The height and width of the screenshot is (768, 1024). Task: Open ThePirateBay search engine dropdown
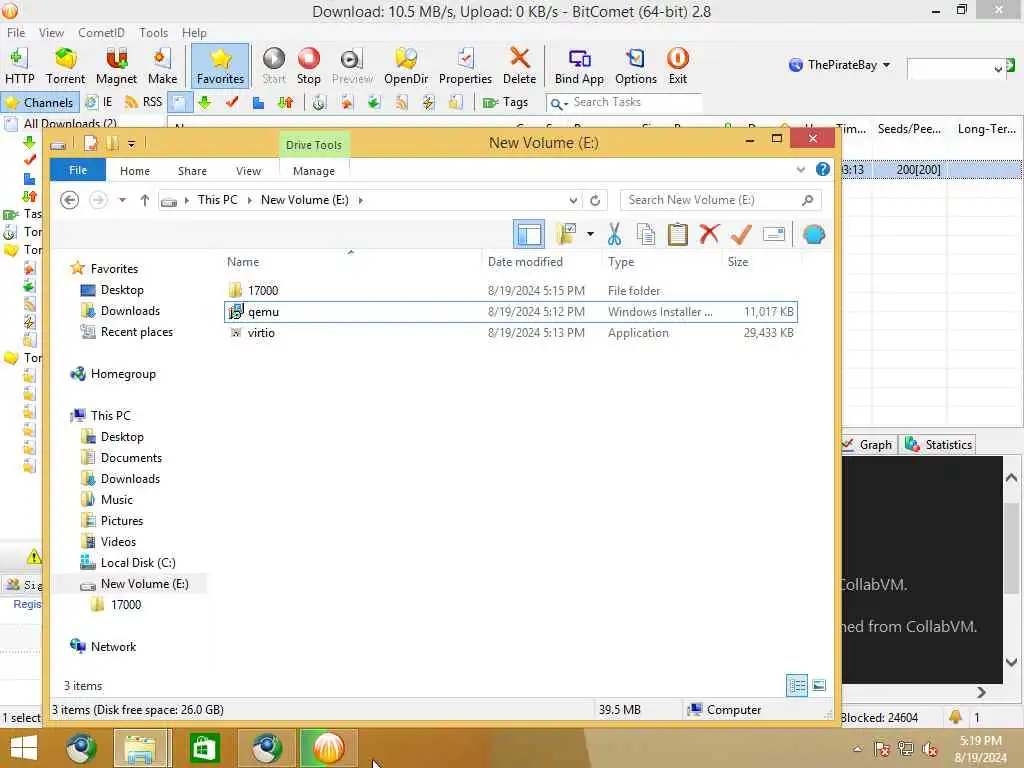tap(886, 65)
